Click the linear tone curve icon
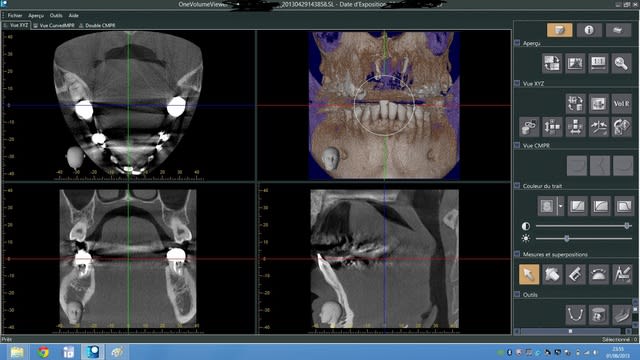Image resolution: width=640 pixels, height=360 pixels. [x=577, y=206]
